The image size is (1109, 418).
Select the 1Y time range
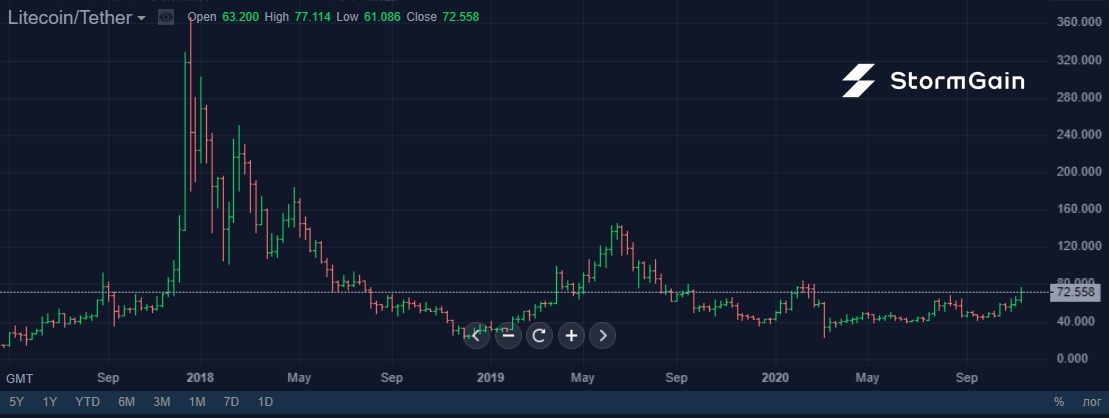click(x=50, y=402)
